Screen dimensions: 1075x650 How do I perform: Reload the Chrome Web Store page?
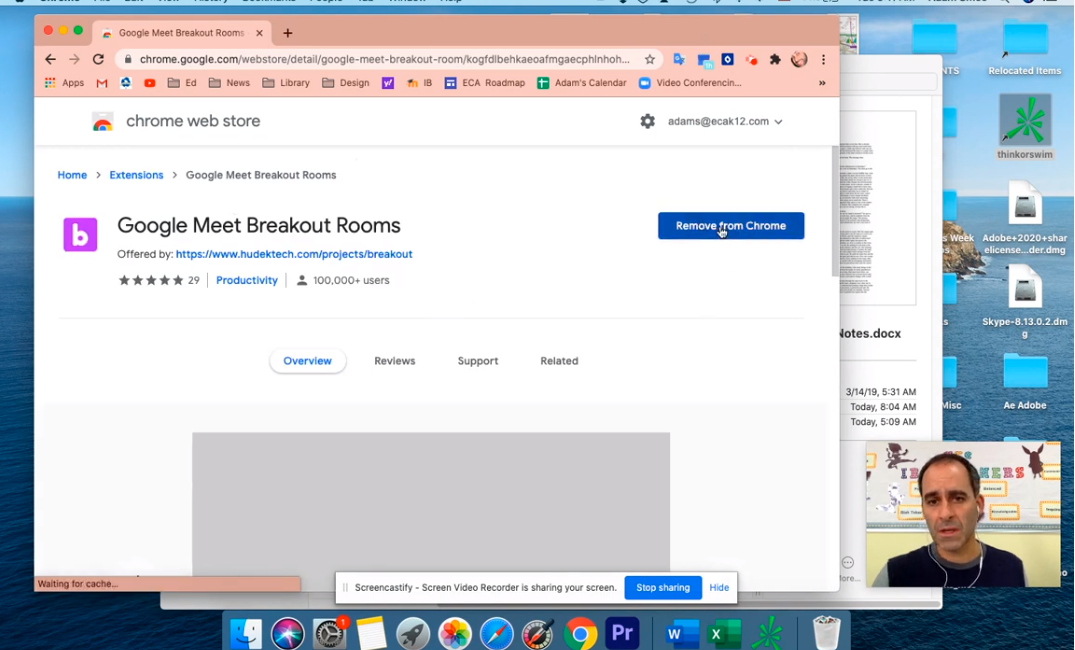coord(98,60)
